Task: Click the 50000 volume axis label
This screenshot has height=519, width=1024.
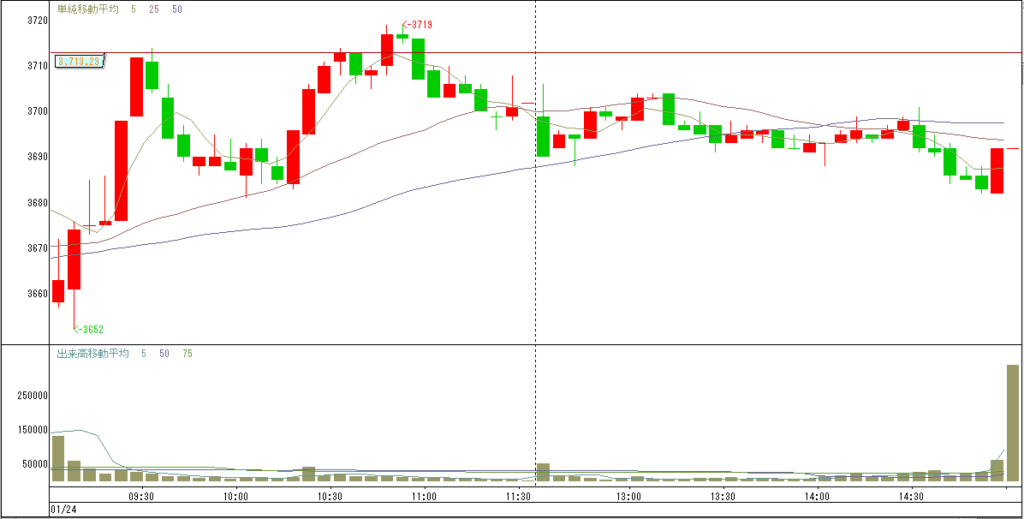Action: [x=36, y=465]
